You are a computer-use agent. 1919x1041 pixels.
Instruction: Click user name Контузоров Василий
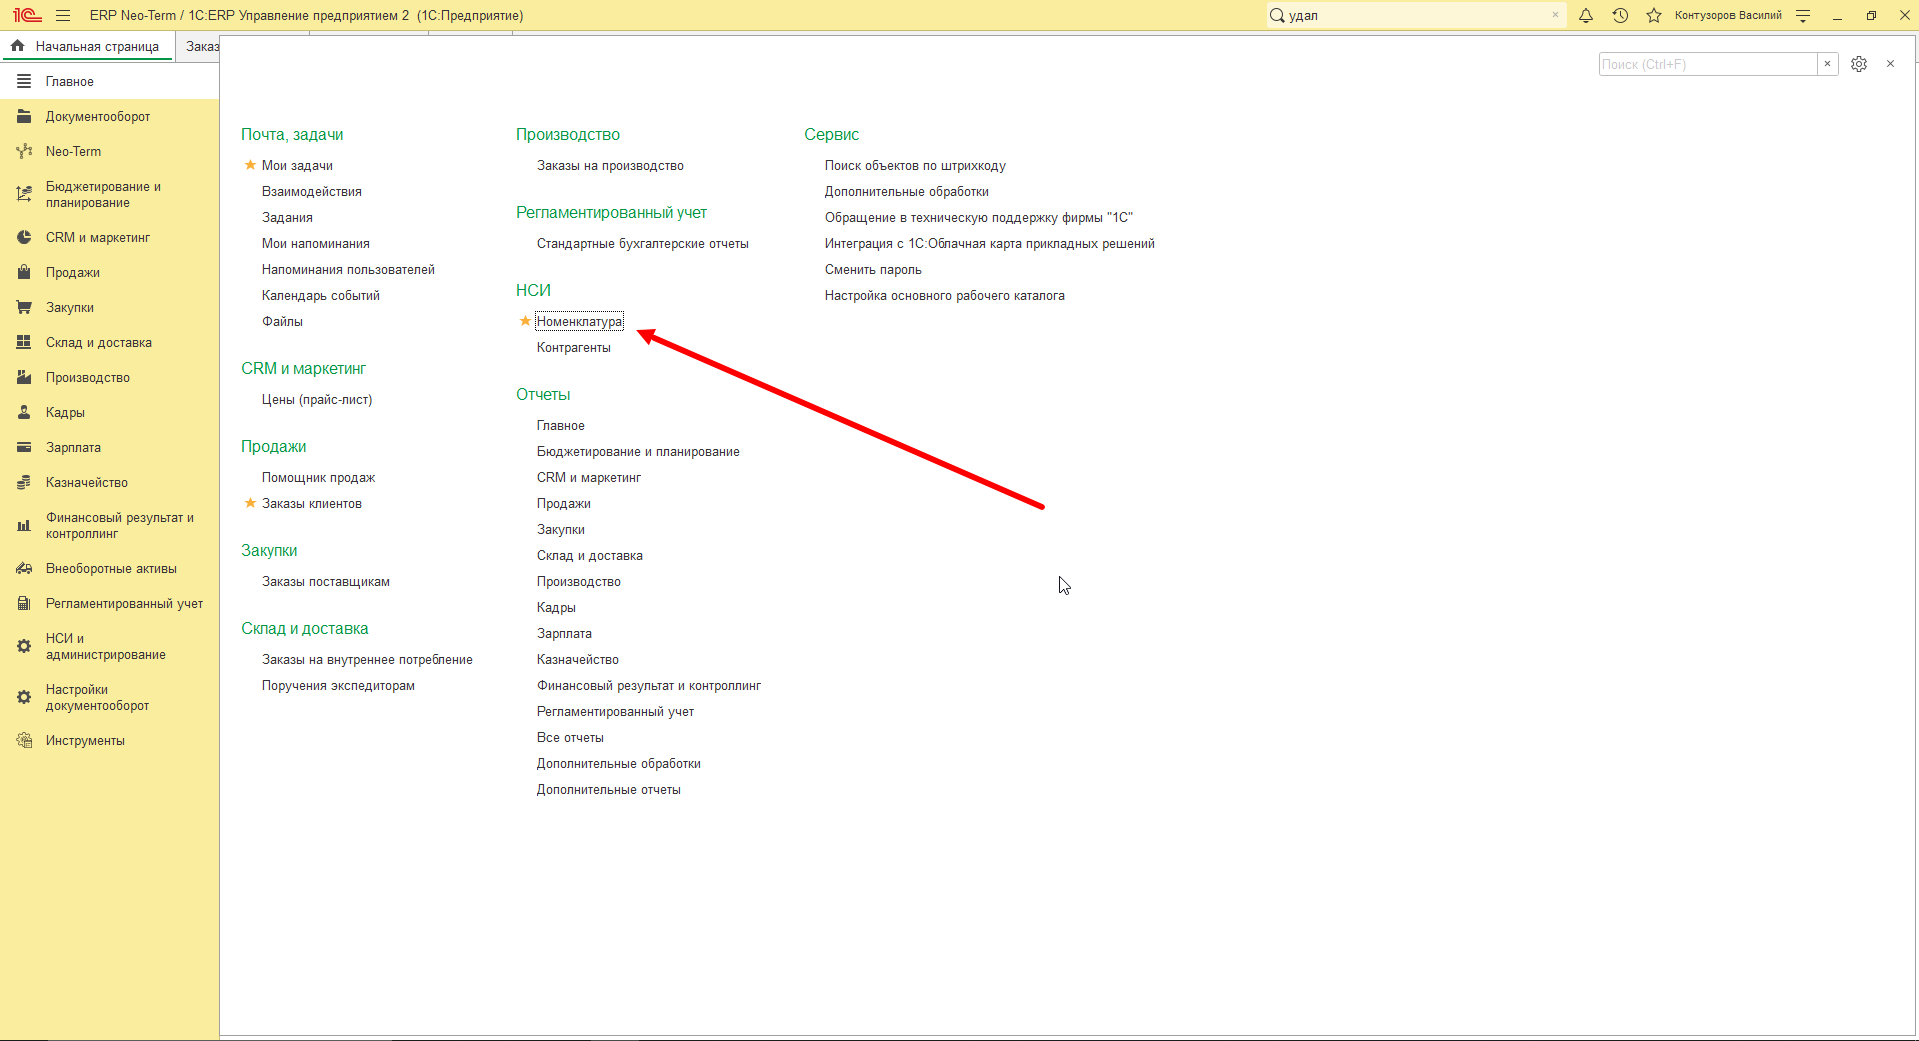click(x=1728, y=15)
